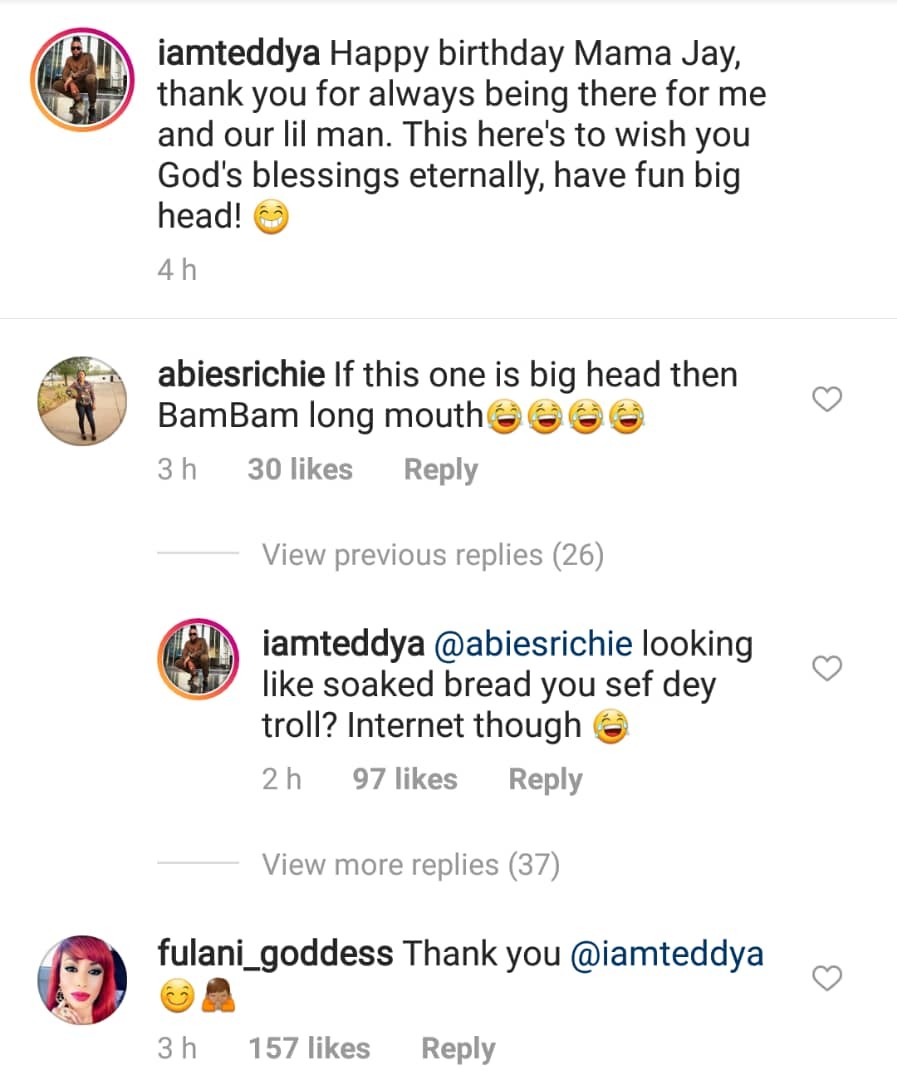Screen dimensions: 897x1080
Task: Tap Reply under fulani_goddess's comment
Action: point(458,1048)
